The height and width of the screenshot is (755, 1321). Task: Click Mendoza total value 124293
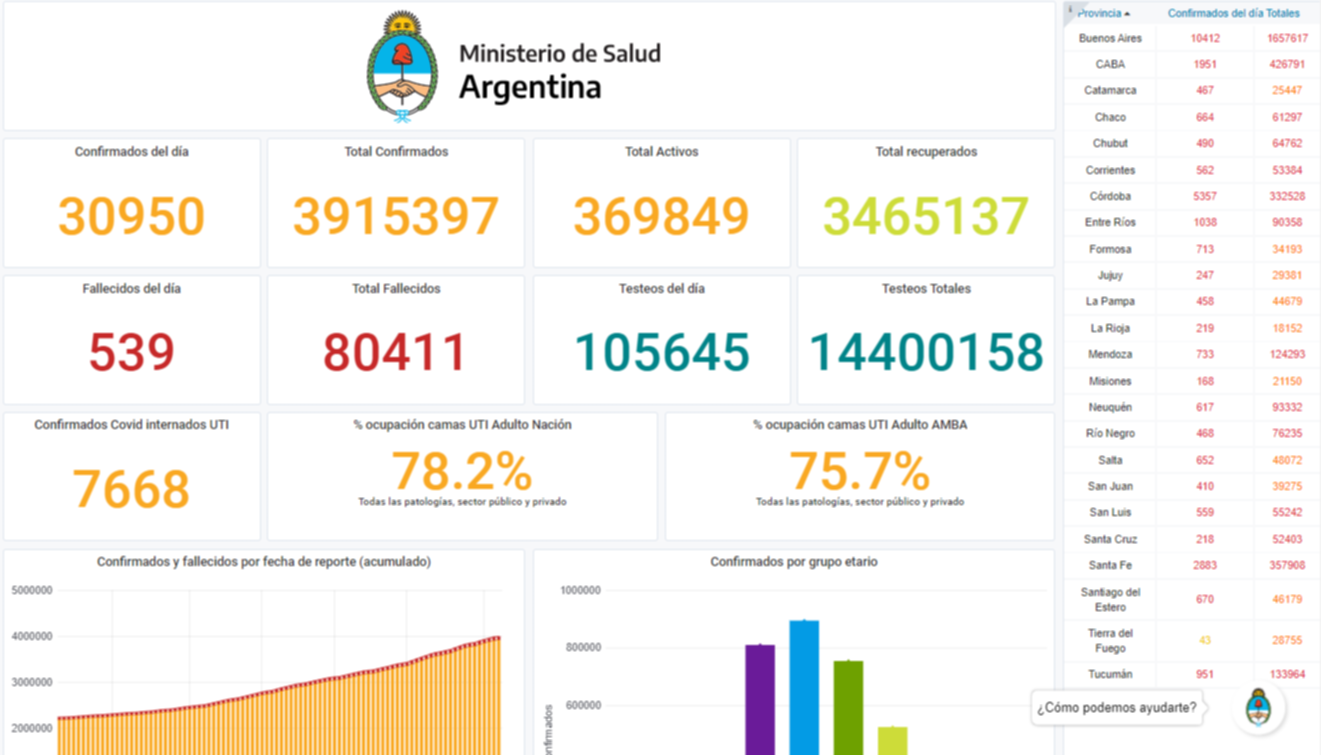pos(1287,354)
